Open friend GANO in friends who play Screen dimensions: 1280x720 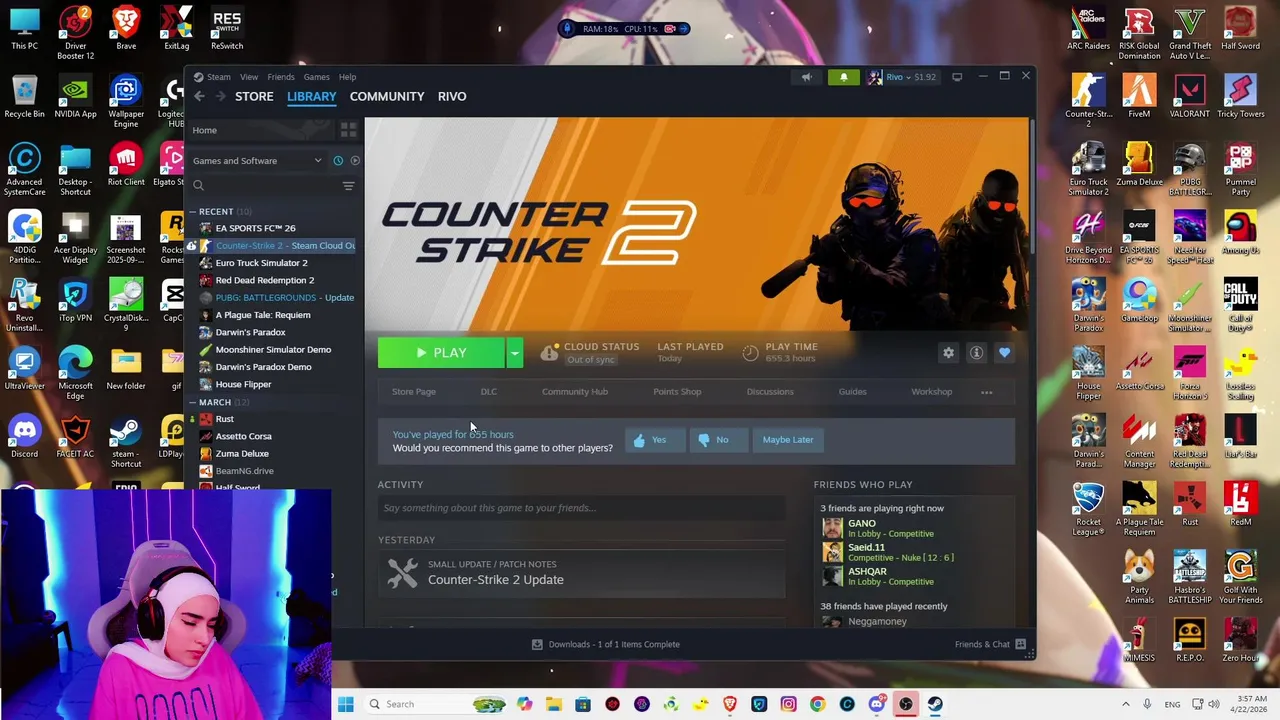pyautogui.click(x=861, y=524)
